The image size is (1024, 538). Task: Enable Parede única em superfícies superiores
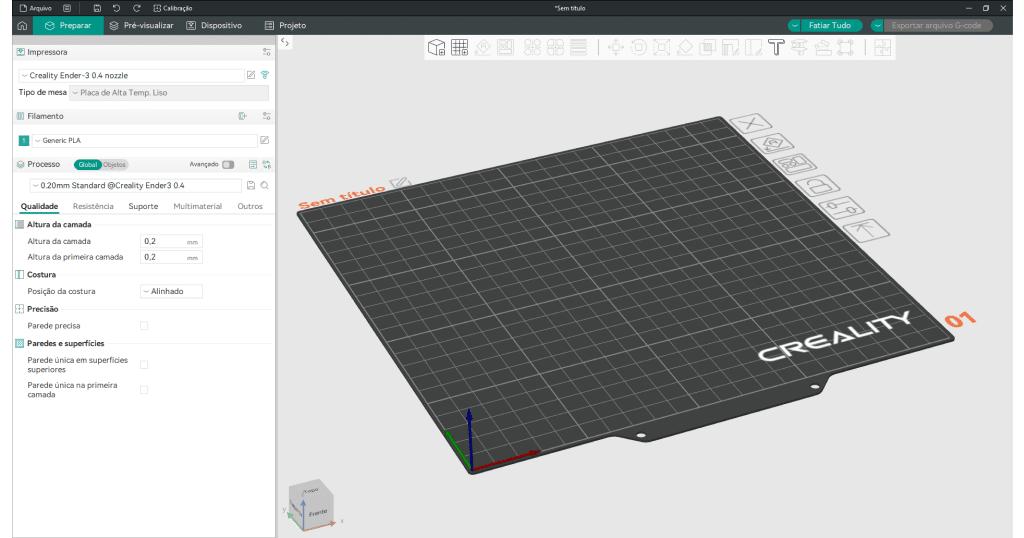(x=144, y=365)
